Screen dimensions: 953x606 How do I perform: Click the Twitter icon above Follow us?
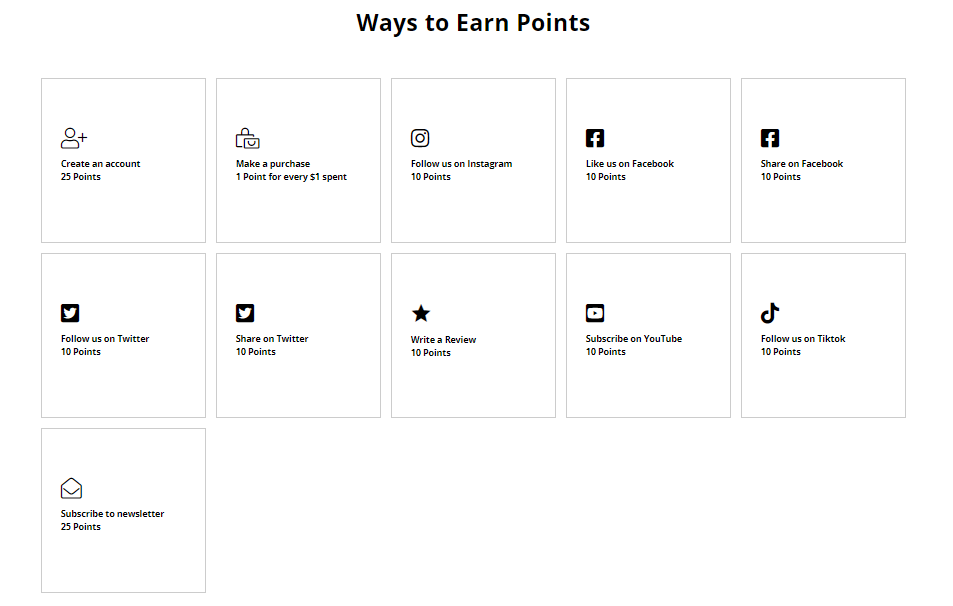(70, 313)
